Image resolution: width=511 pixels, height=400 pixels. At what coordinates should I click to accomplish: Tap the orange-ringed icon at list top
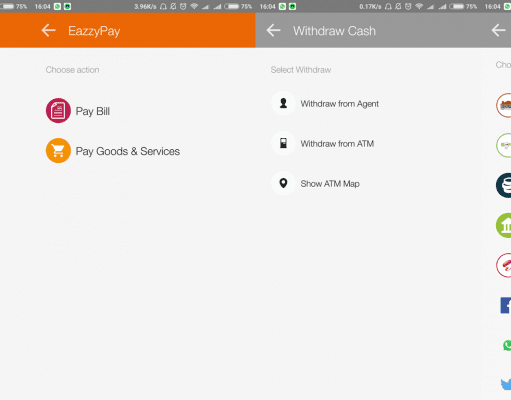coord(504,105)
